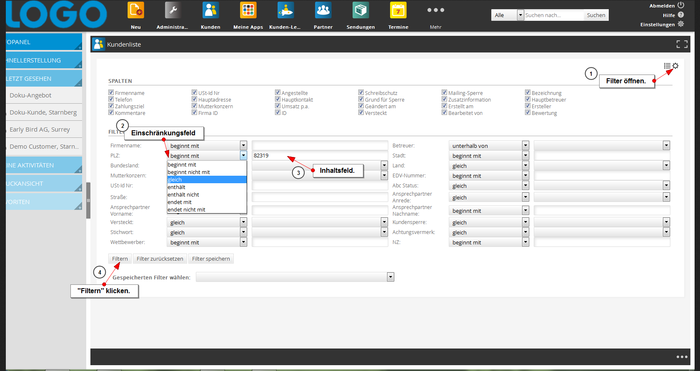
Task: Open the Sendungen package icon
Action: click(x=360, y=10)
